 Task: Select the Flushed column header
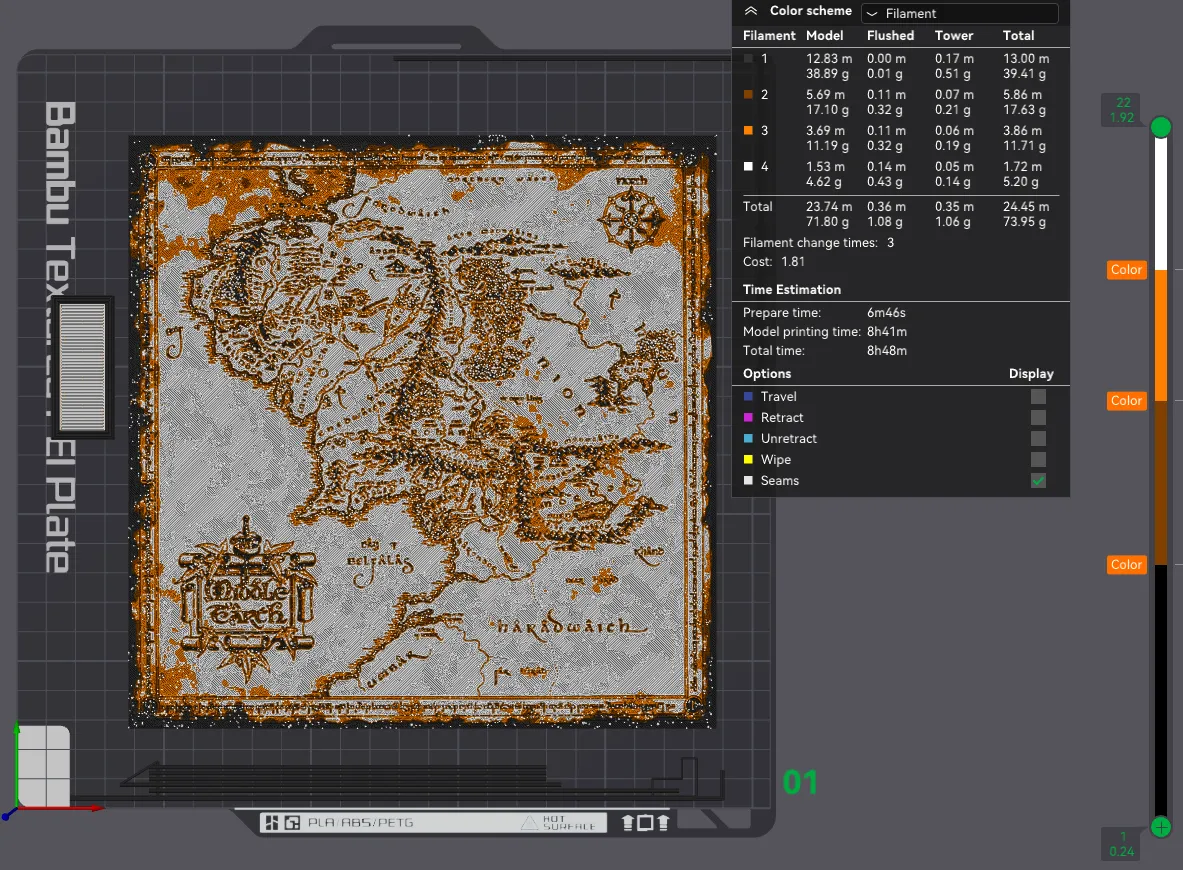click(890, 36)
